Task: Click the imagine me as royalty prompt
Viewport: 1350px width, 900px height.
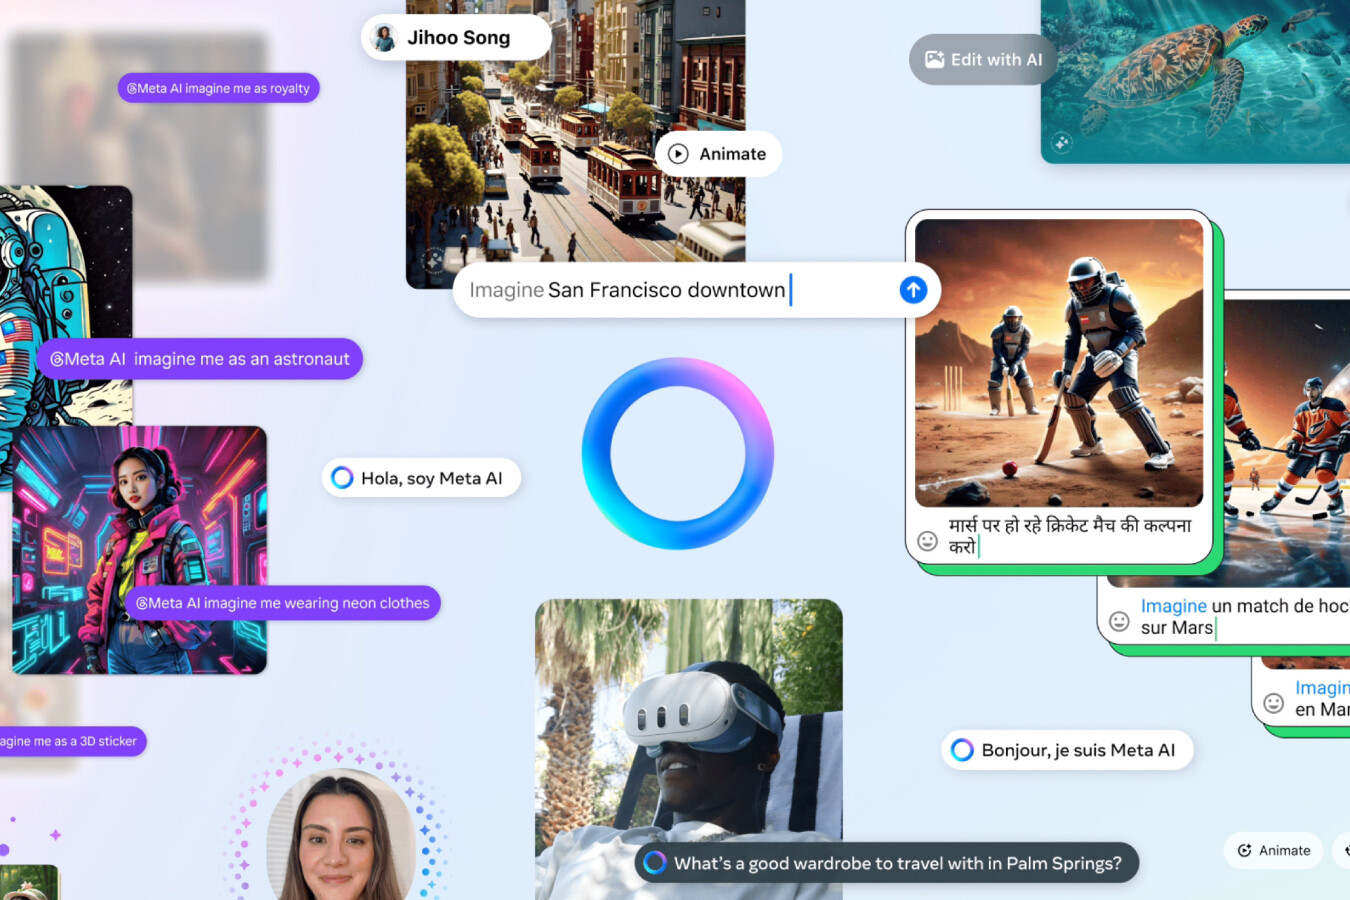Action: pyautogui.click(x=218, y=88)
